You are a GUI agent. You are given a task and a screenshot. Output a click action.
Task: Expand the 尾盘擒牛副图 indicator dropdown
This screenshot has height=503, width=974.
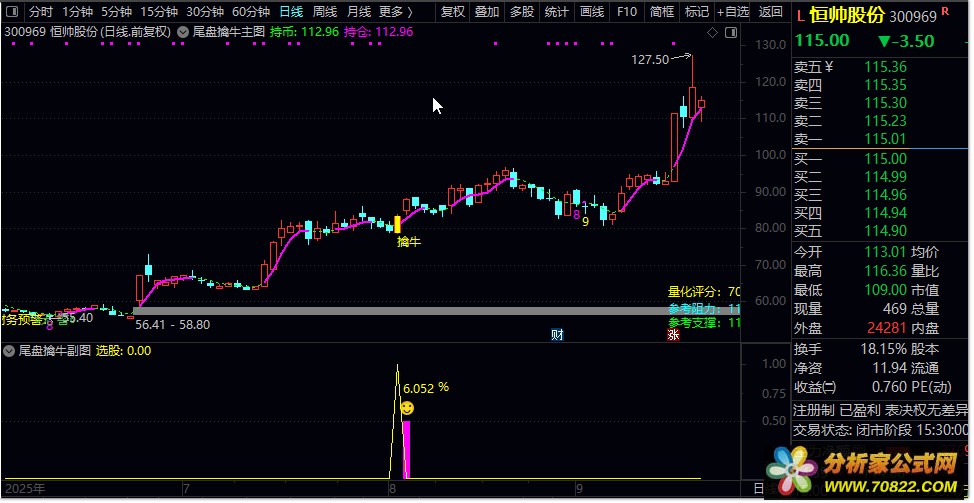[9, 351]
